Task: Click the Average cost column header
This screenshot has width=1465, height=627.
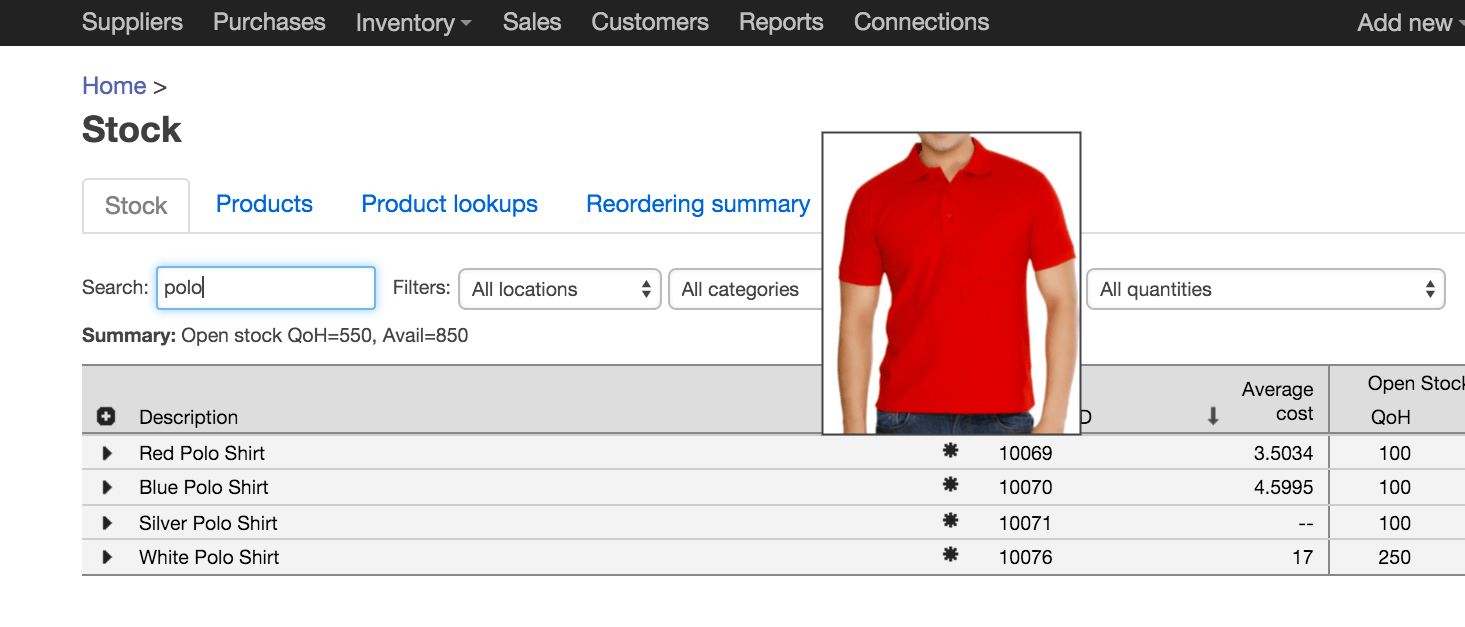Action: tap(1278, 401)
